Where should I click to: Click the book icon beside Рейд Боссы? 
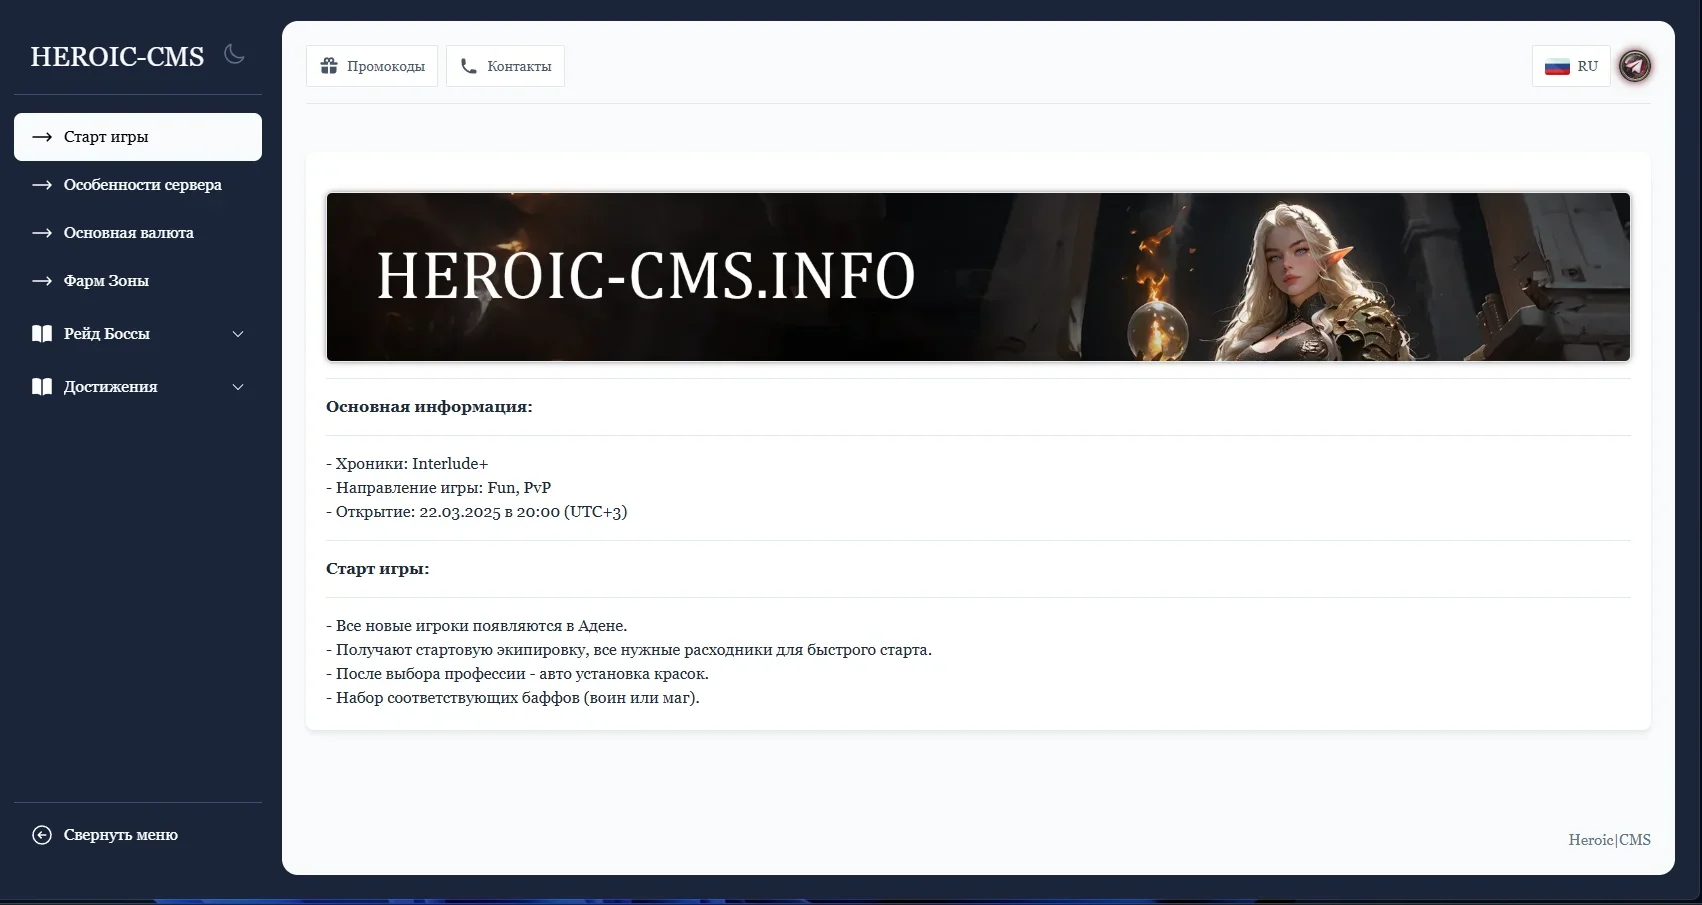coord(42,334)
